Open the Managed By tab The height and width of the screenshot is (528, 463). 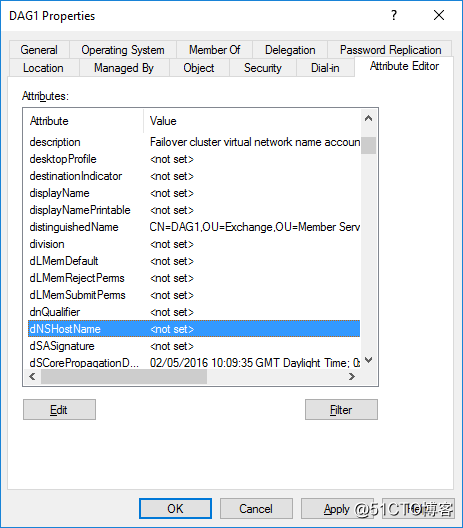124,68
